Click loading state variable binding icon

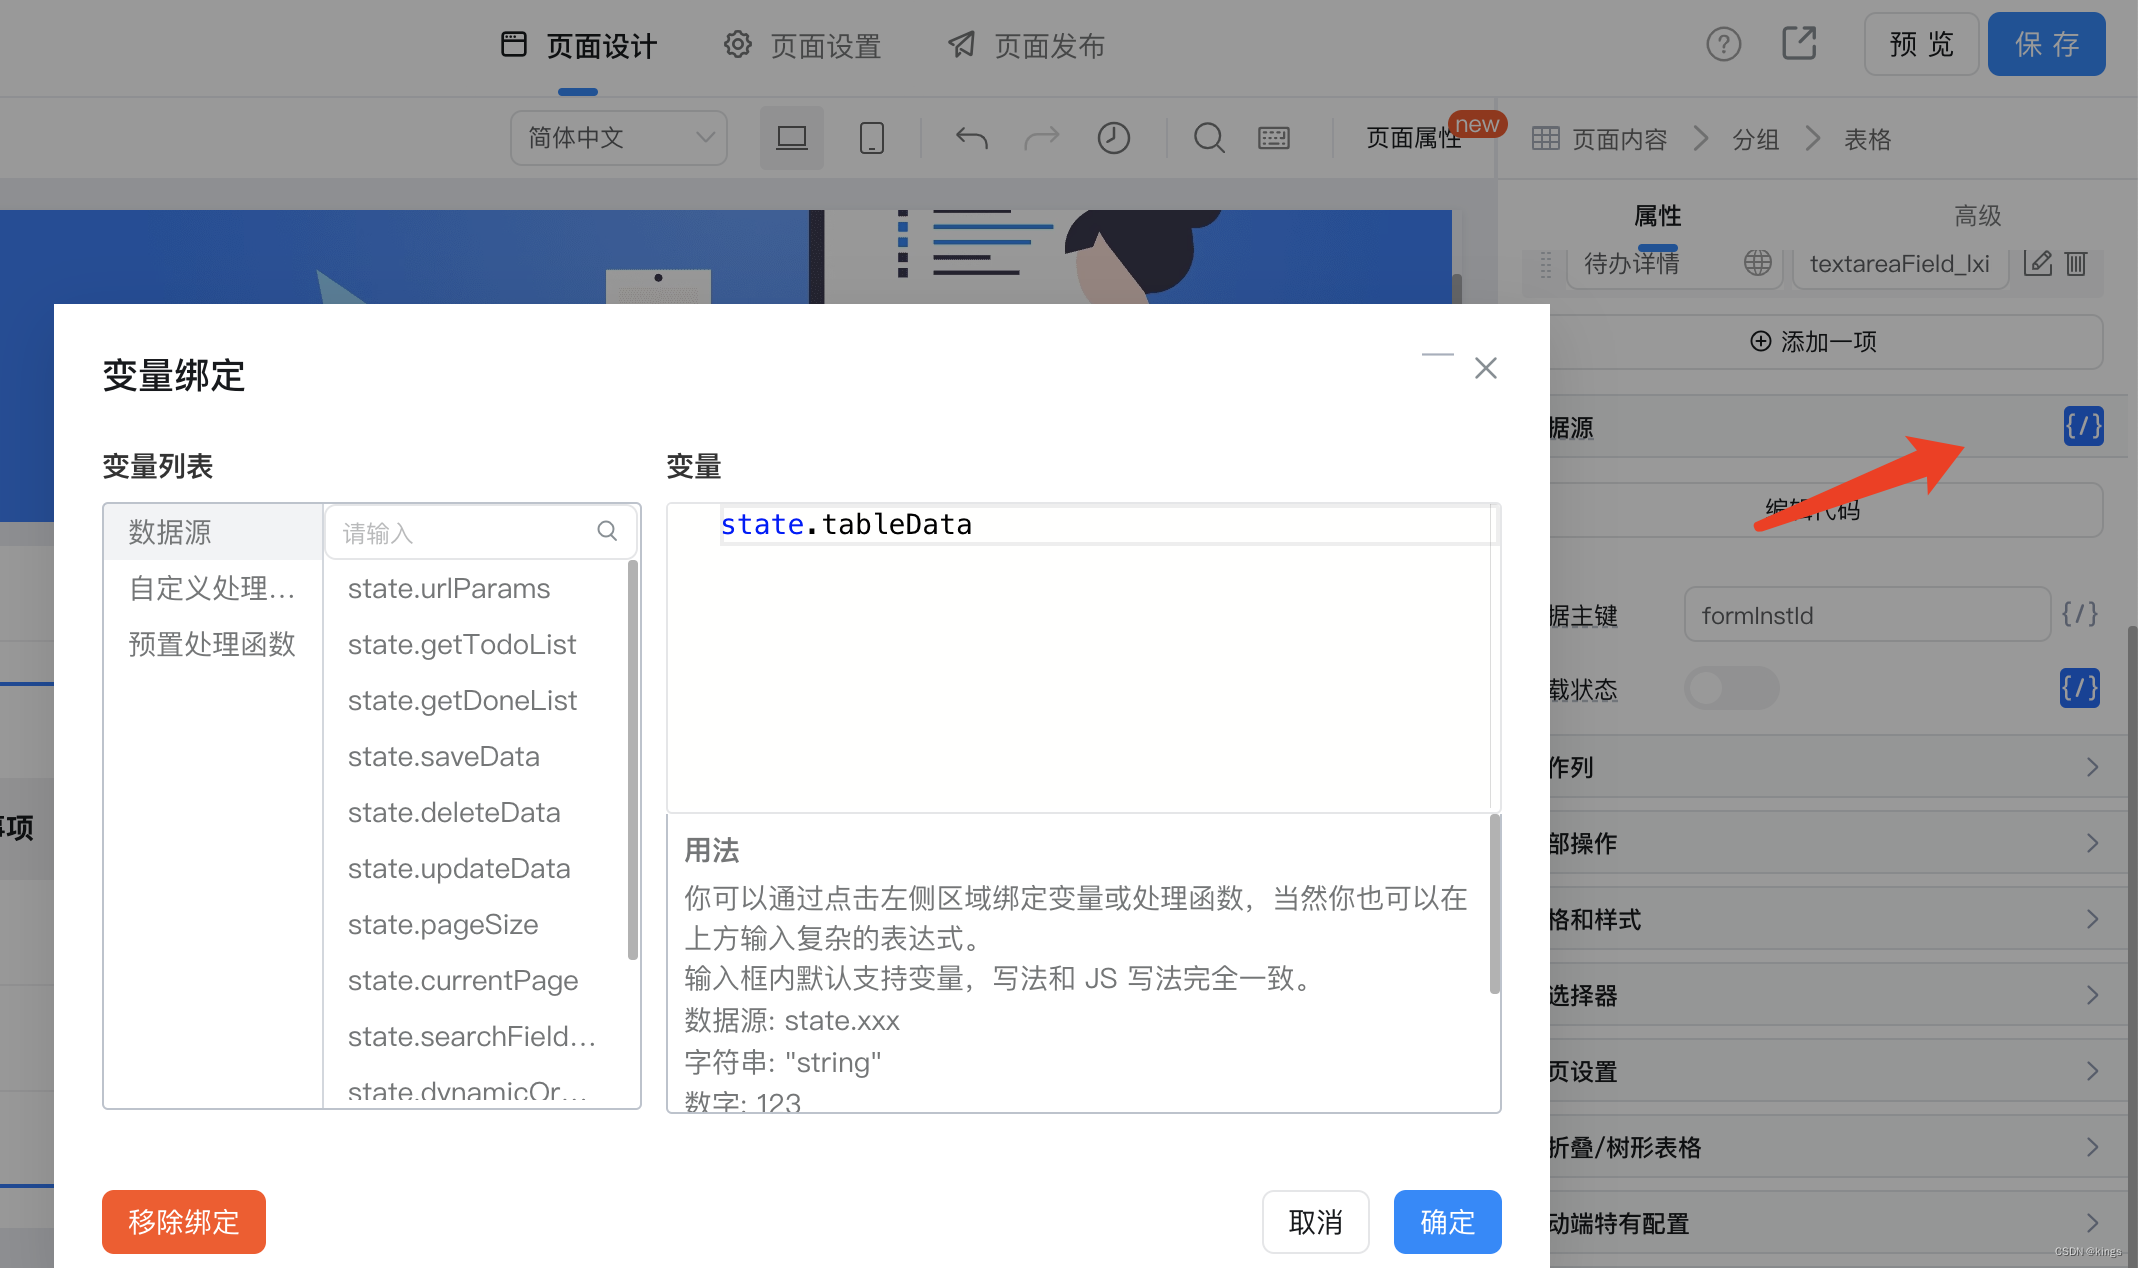coord(2079,688)
